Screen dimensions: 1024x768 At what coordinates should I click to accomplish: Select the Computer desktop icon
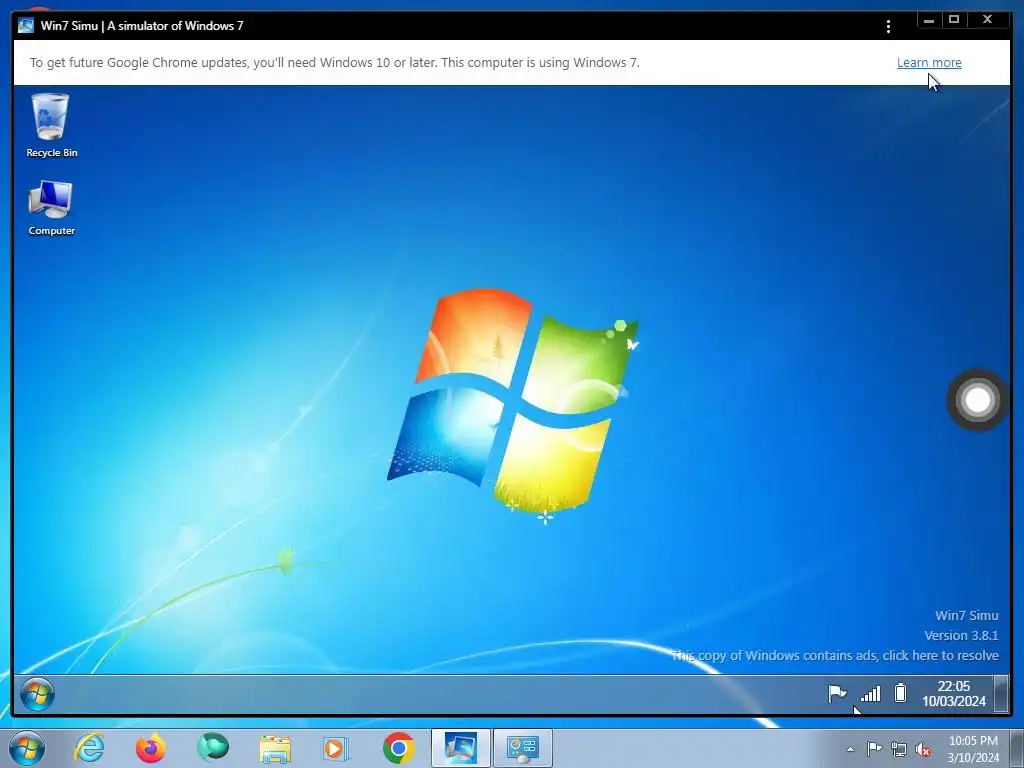[51, 208]
